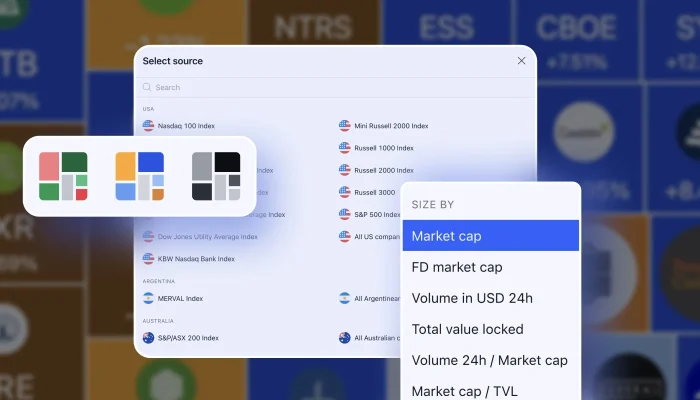Click Australia flag beside S&P/ASX 200

148,338
